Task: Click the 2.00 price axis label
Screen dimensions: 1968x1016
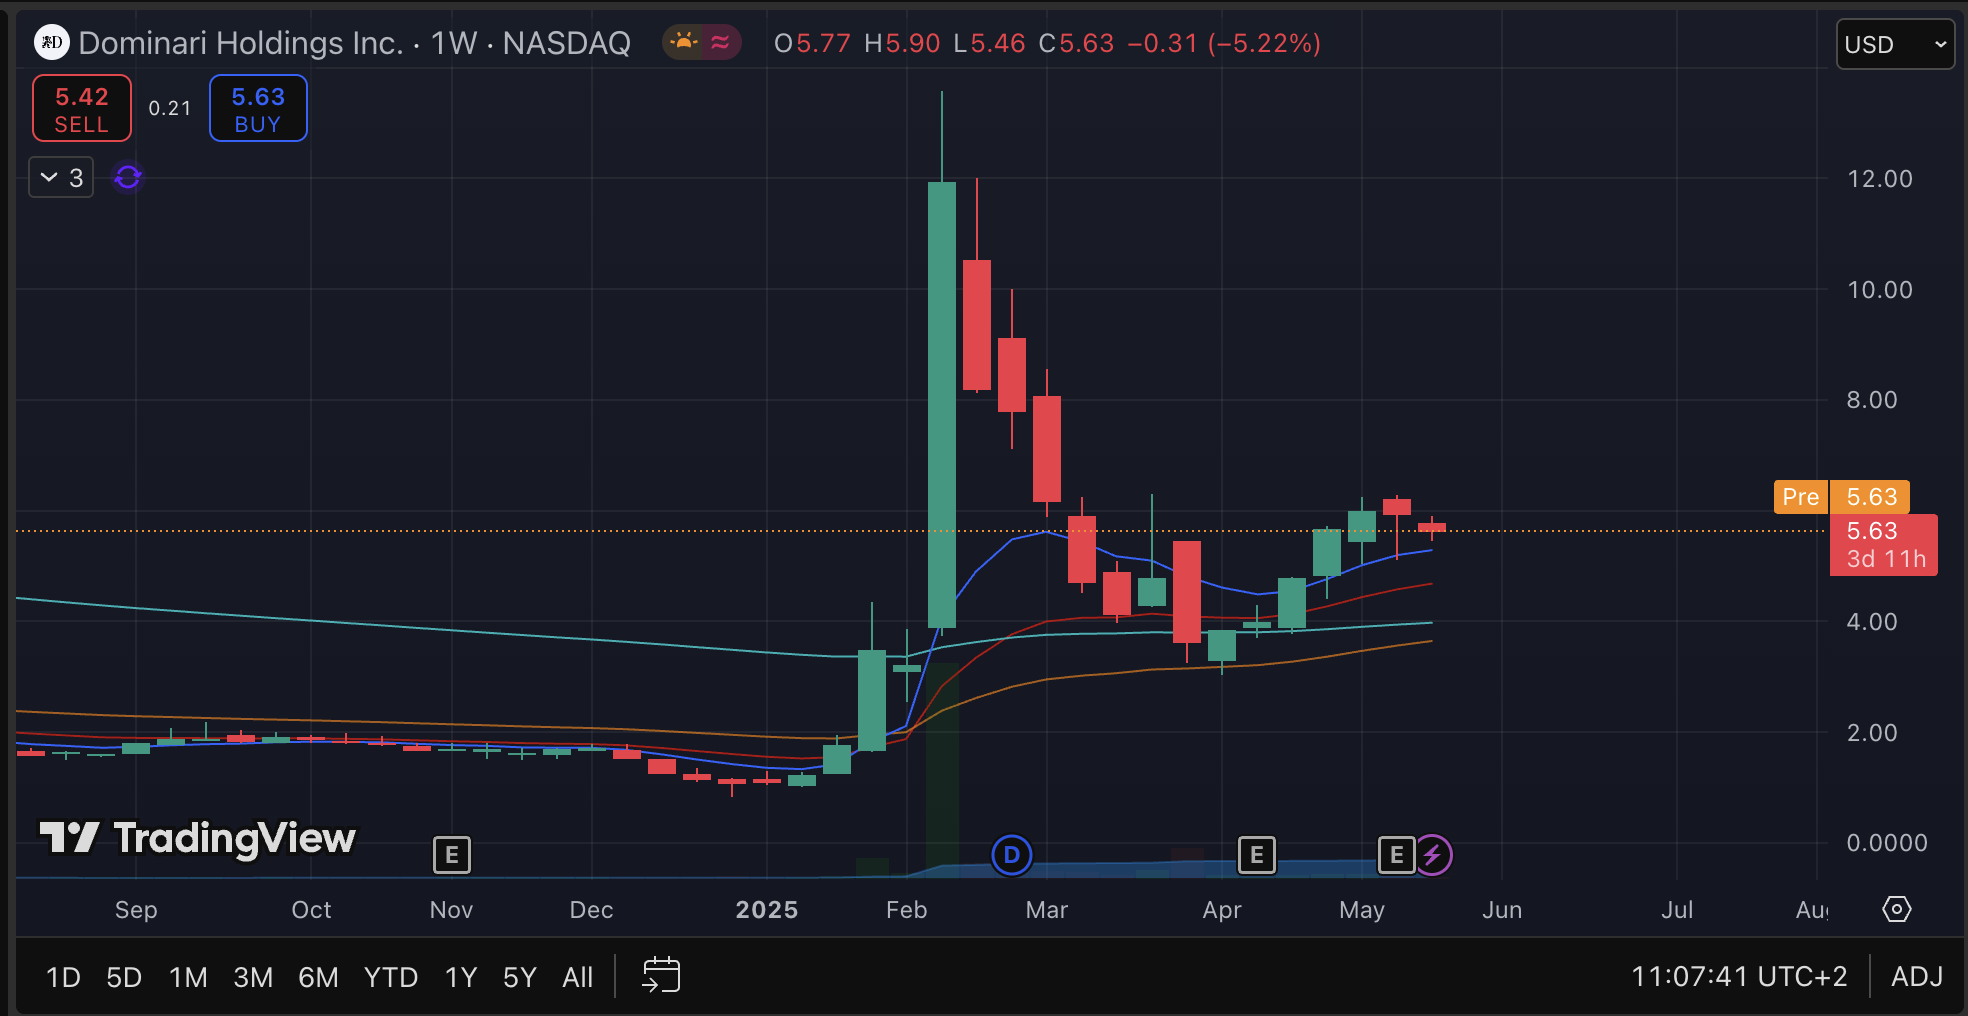Action: click(x=1872, y=733)
